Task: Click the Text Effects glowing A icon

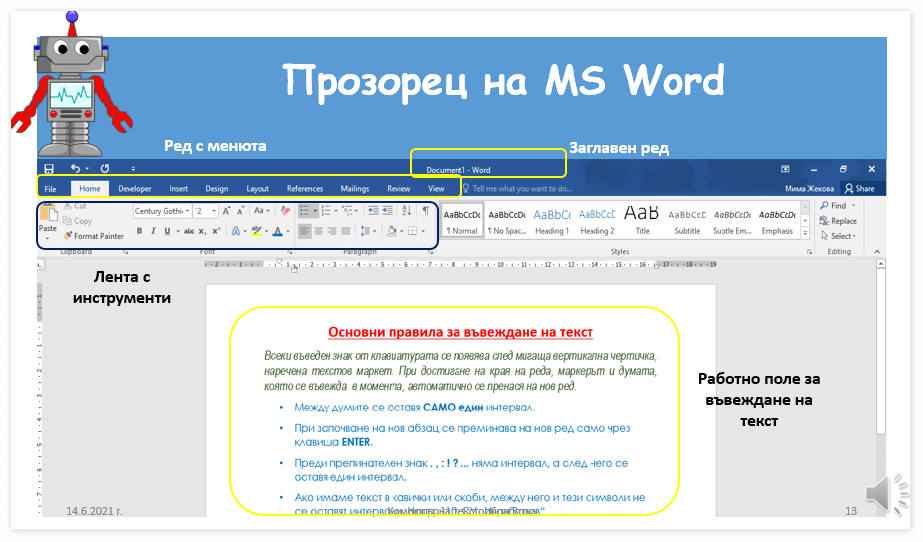Action: click(x=235, y=231)
